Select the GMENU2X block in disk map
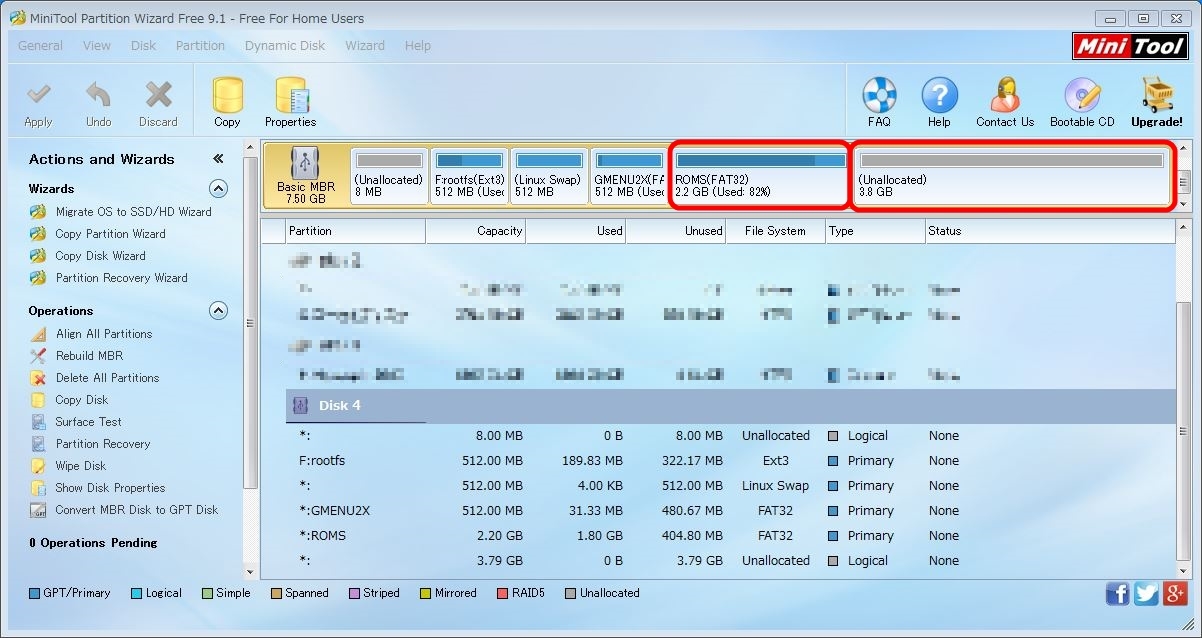The height and width of the screenshot is (638, 1202). pos(629,176)
